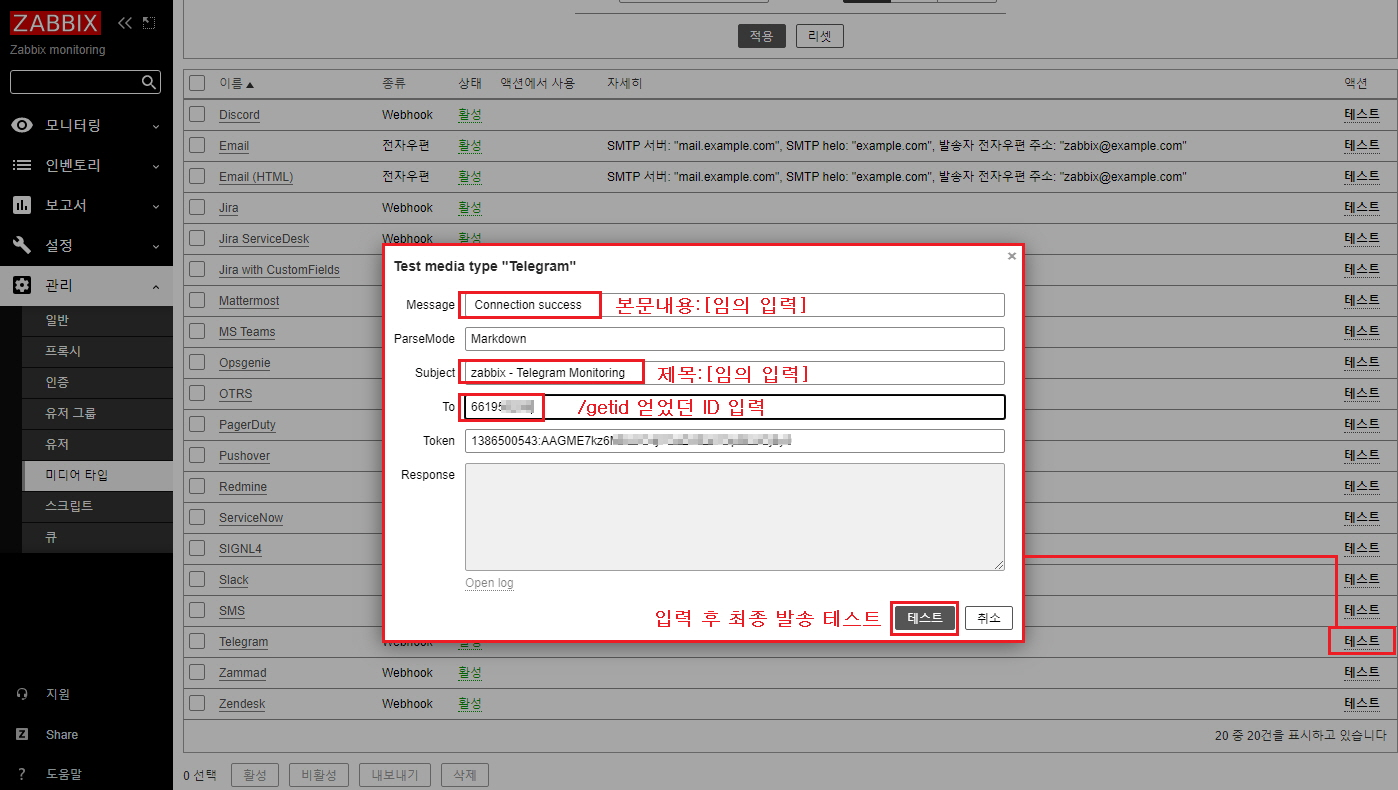Tick the Zendesk row checkbox
The image size is (1398, 790).
(197, 703)
